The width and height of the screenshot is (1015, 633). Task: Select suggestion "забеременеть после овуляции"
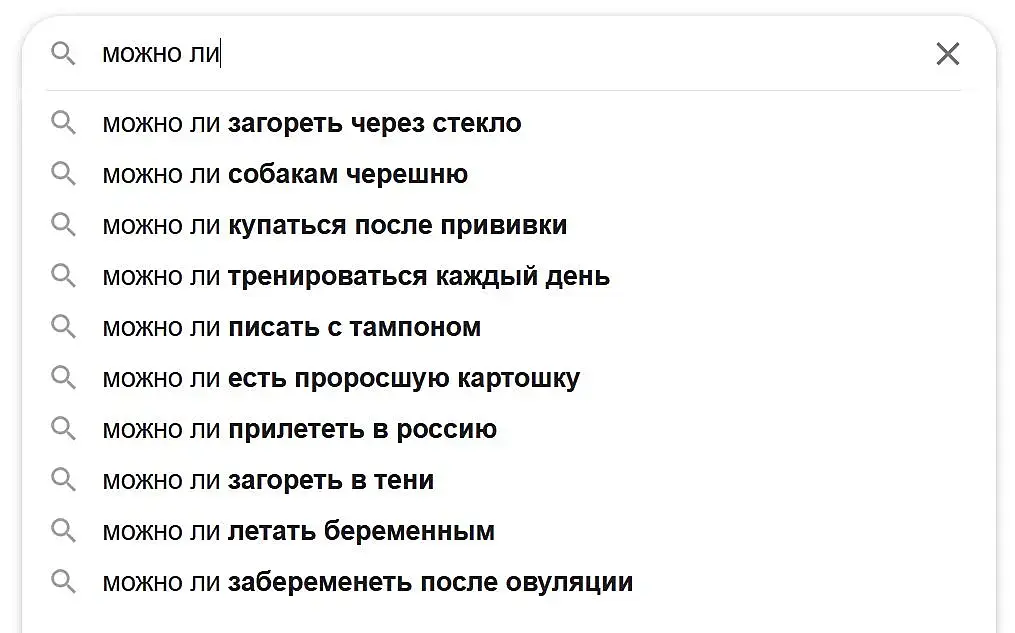point(368,582)
